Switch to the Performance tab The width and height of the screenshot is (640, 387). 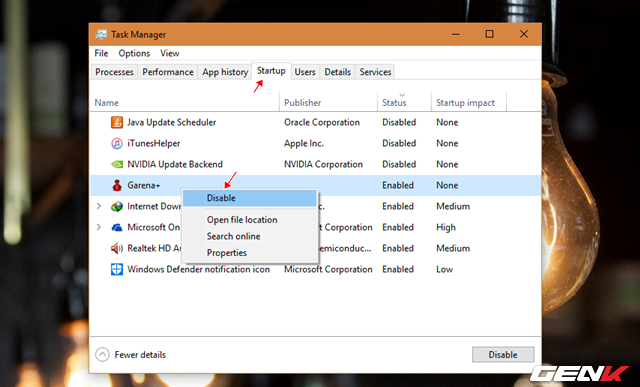click(x=168, y=72)
